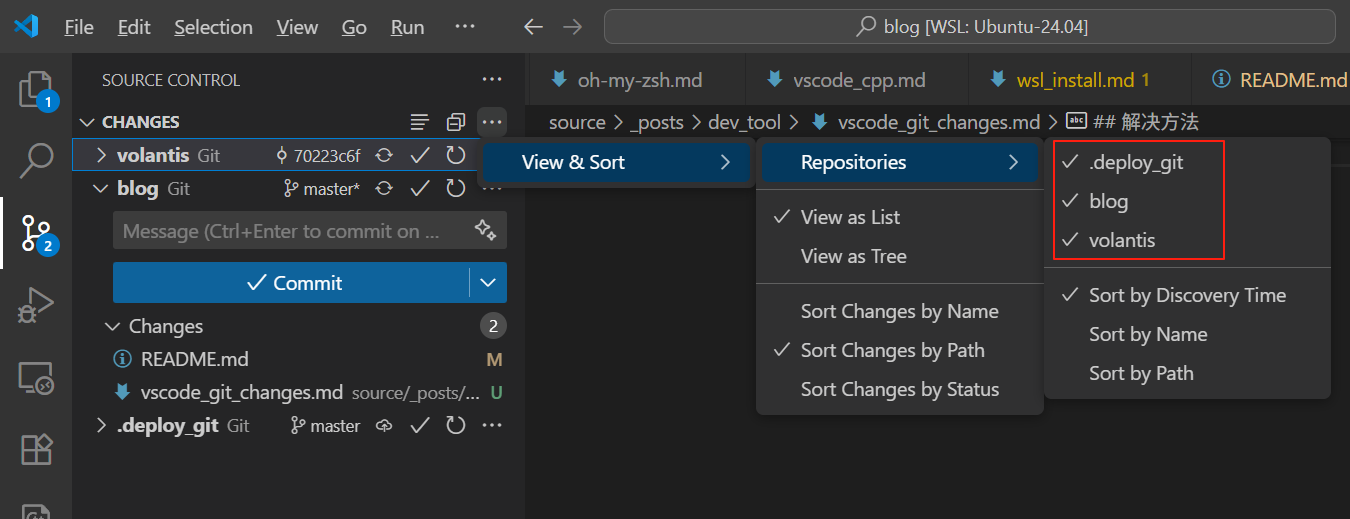Image resolution: width=1350 pixels, height=519 pixels.
Task: Open the Explorer view in activity bar
Action: (x=36, y=89)
